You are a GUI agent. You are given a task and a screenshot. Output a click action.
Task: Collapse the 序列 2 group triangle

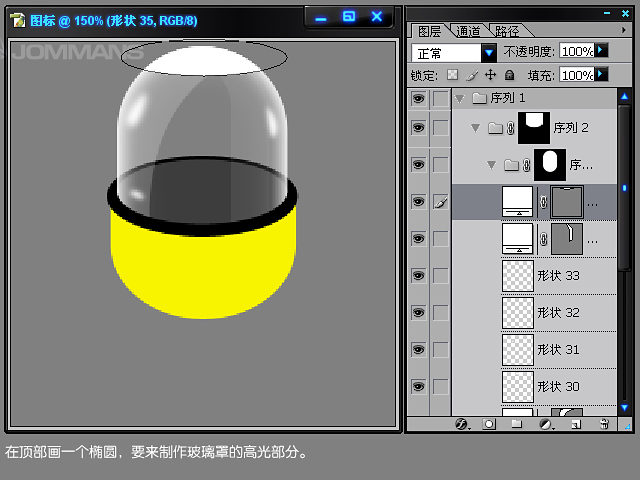click(475, 128)
